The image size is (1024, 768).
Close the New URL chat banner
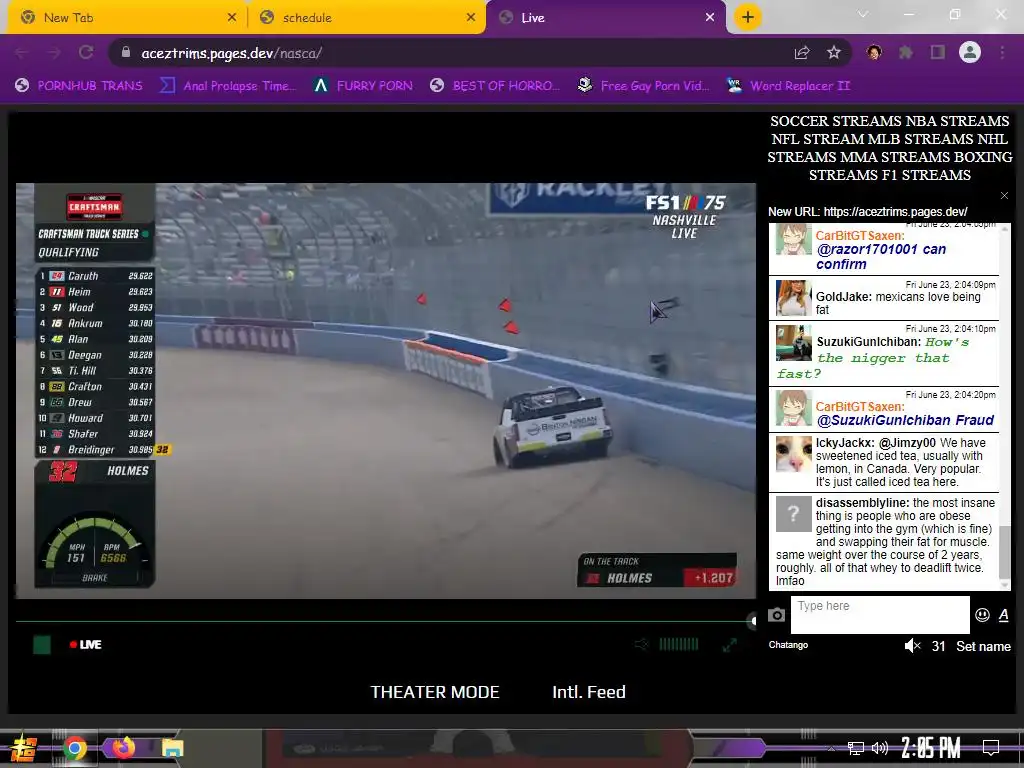coord(1004,196)
